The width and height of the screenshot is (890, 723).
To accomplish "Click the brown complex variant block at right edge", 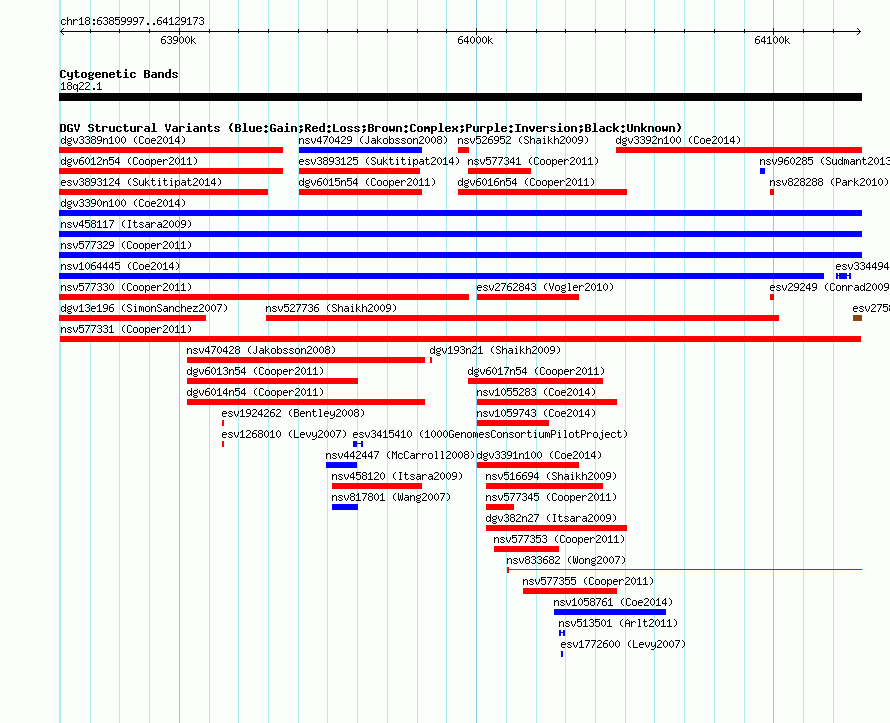I will click(x=857, y=318).
